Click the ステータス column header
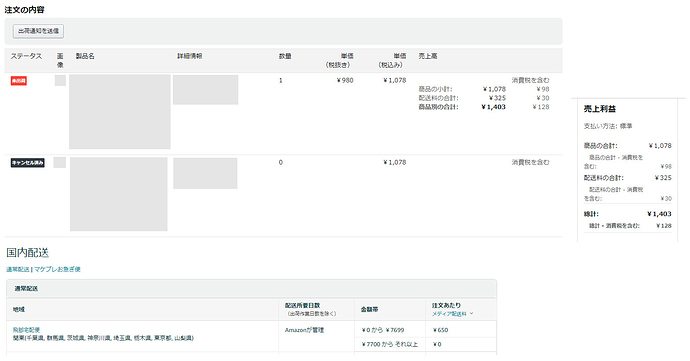Viewport: 690px width, 361px height. coord(26,56)
